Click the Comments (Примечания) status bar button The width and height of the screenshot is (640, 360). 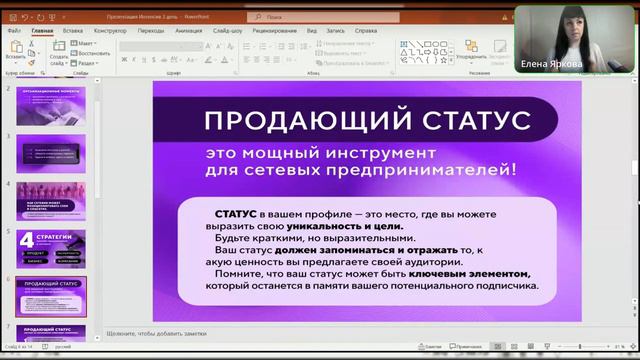coord(466,347)
